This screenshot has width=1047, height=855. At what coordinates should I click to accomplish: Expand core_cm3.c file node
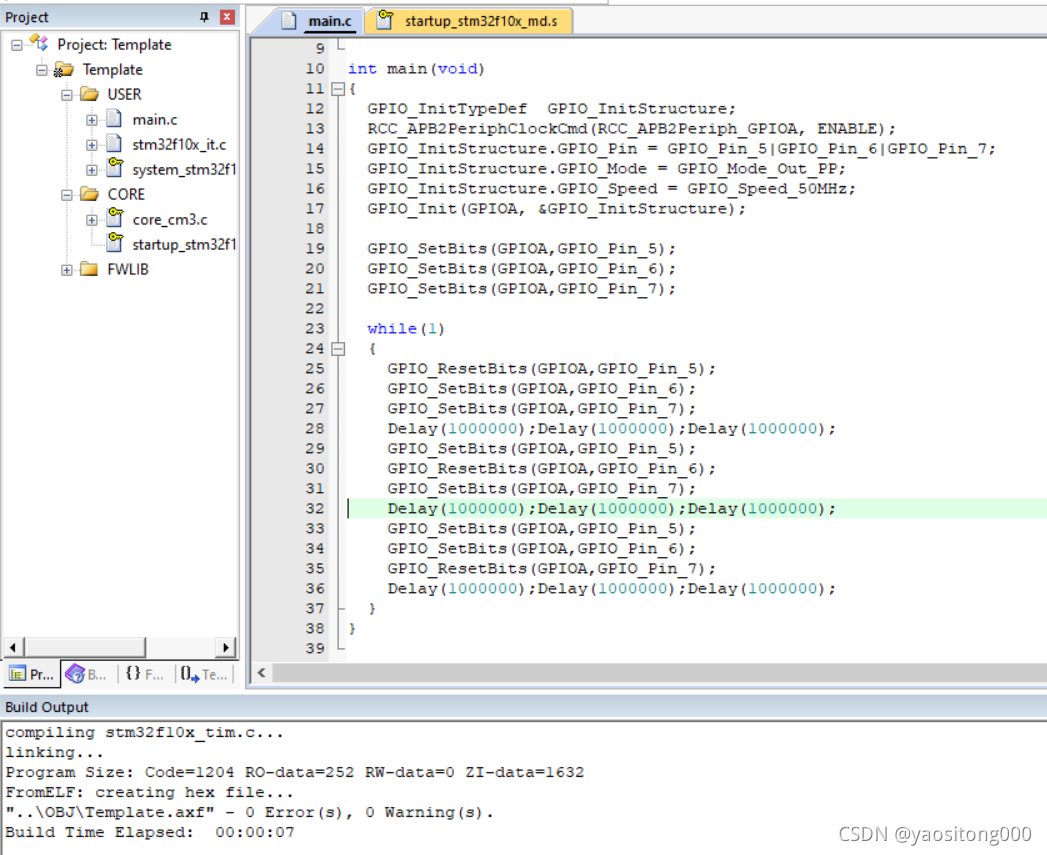coord(91,220)
